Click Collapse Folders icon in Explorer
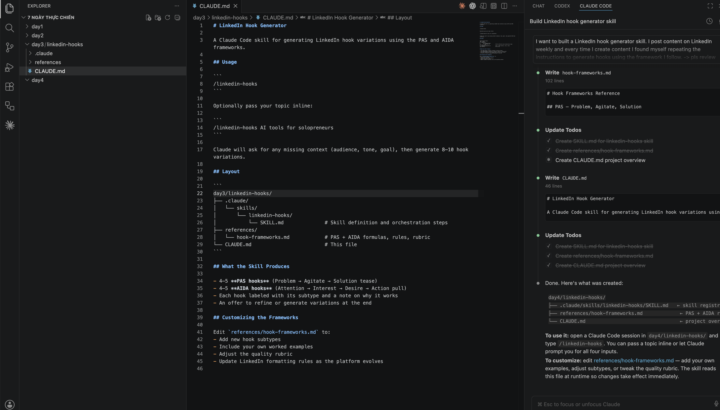The width and height of the screenshot is (720, 410). click(x=177, y=17)
